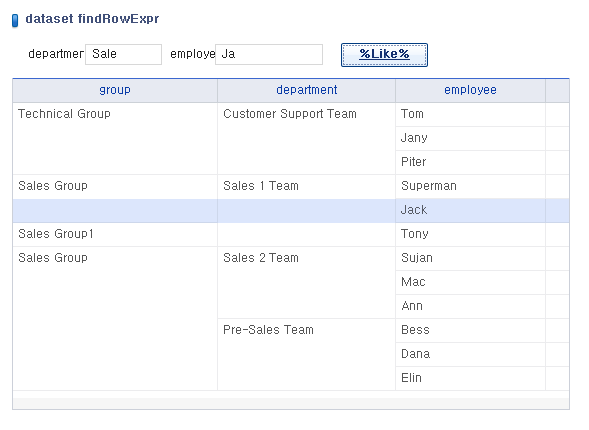Focus the employee input containing Ja
The height and width of the screenshot is (430, 589).
(x=269, y=54)
